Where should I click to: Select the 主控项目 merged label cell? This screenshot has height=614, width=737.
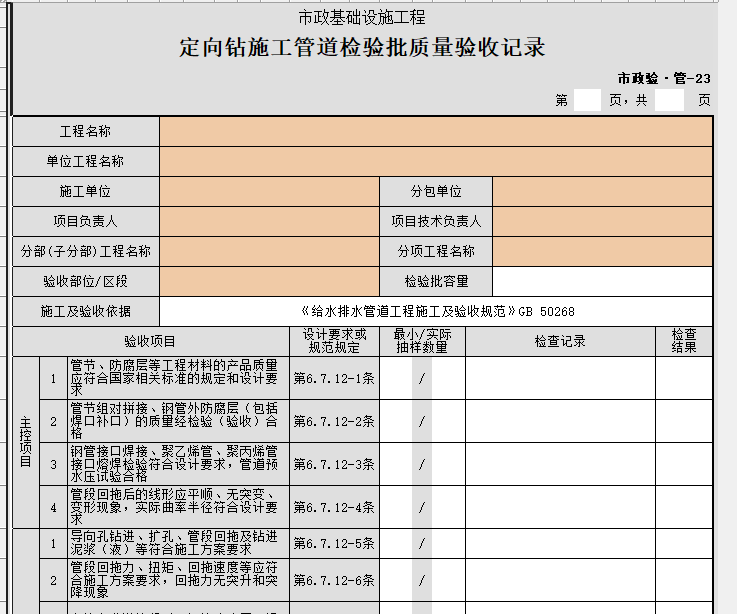(25, 443)
